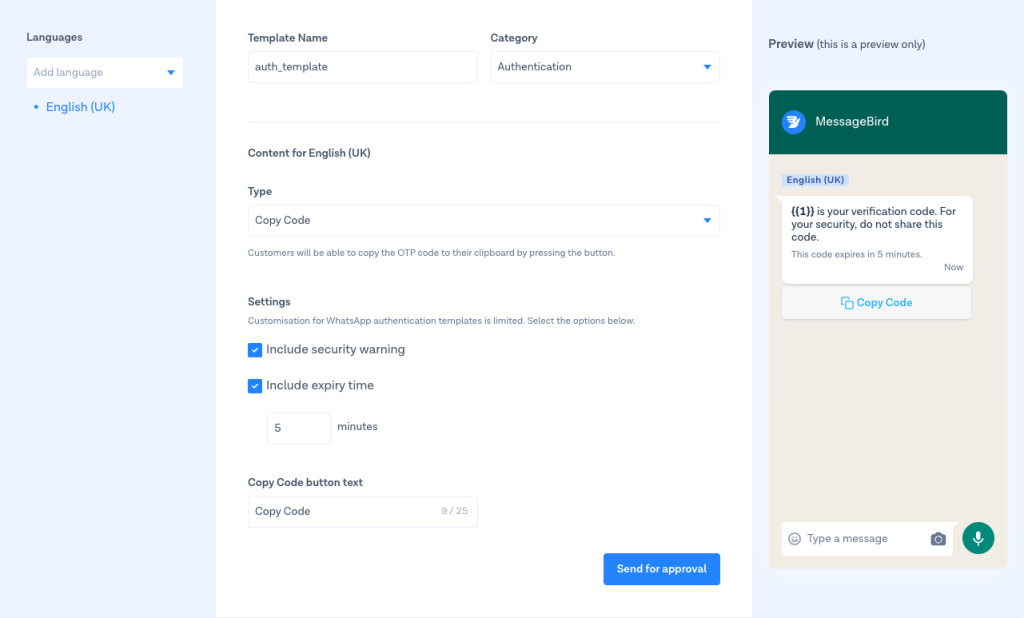Click the copy icon on preview button
Viewport: 1024px width, 618px height.
[847, 303]
